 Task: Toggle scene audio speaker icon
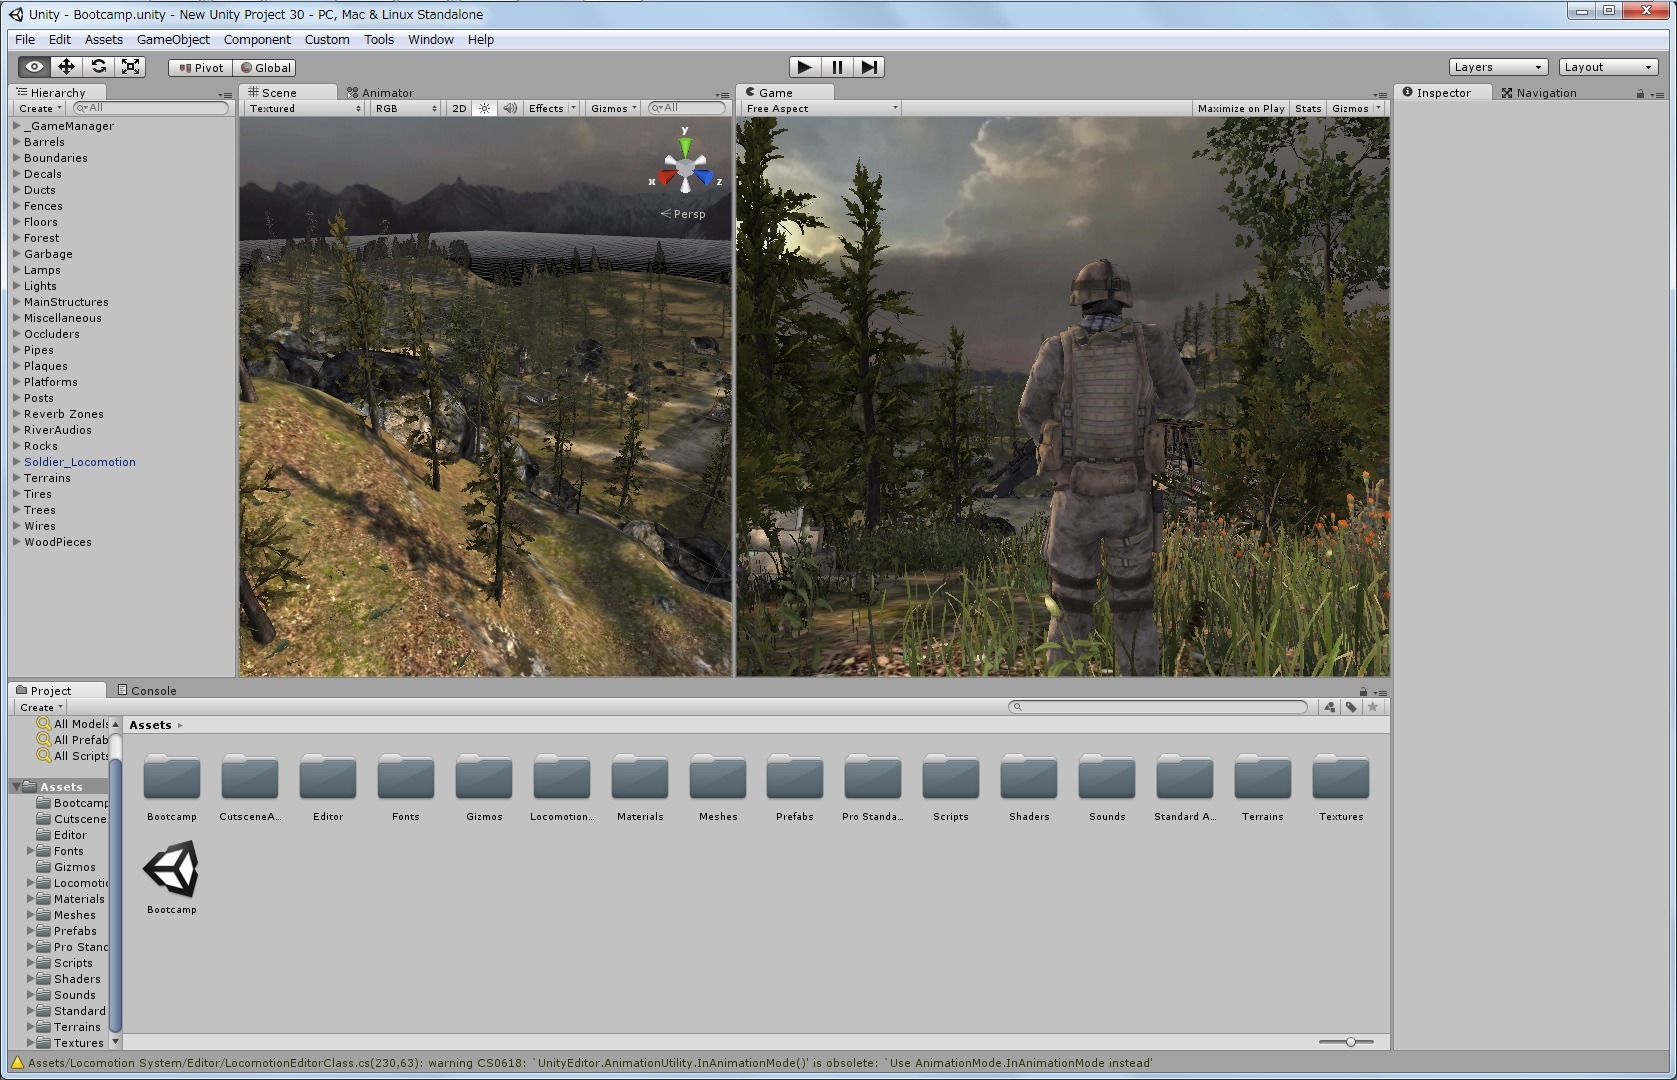click(x=510, y=108)
